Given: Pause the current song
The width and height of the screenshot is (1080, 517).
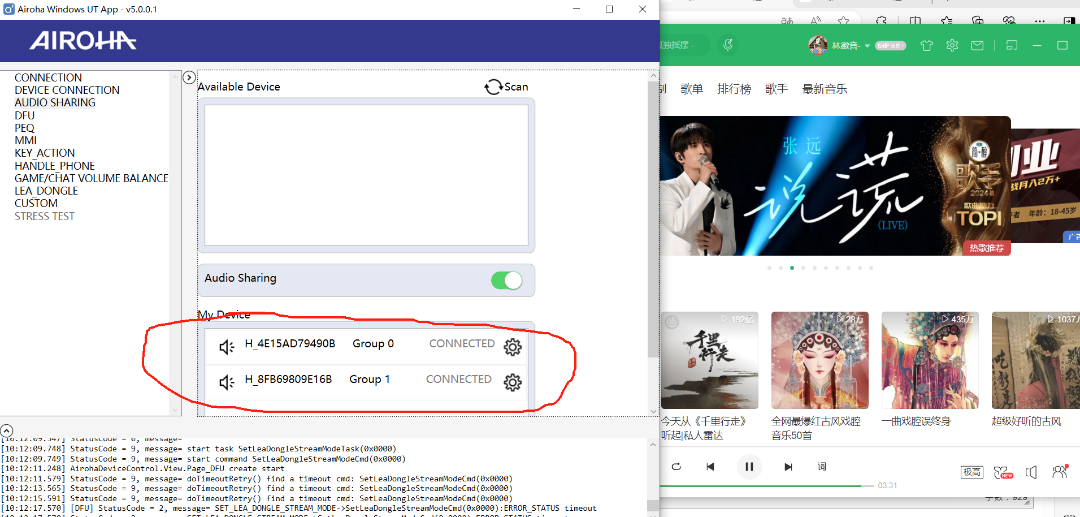Looking at the screenshot, I should (x=749, y=467).
